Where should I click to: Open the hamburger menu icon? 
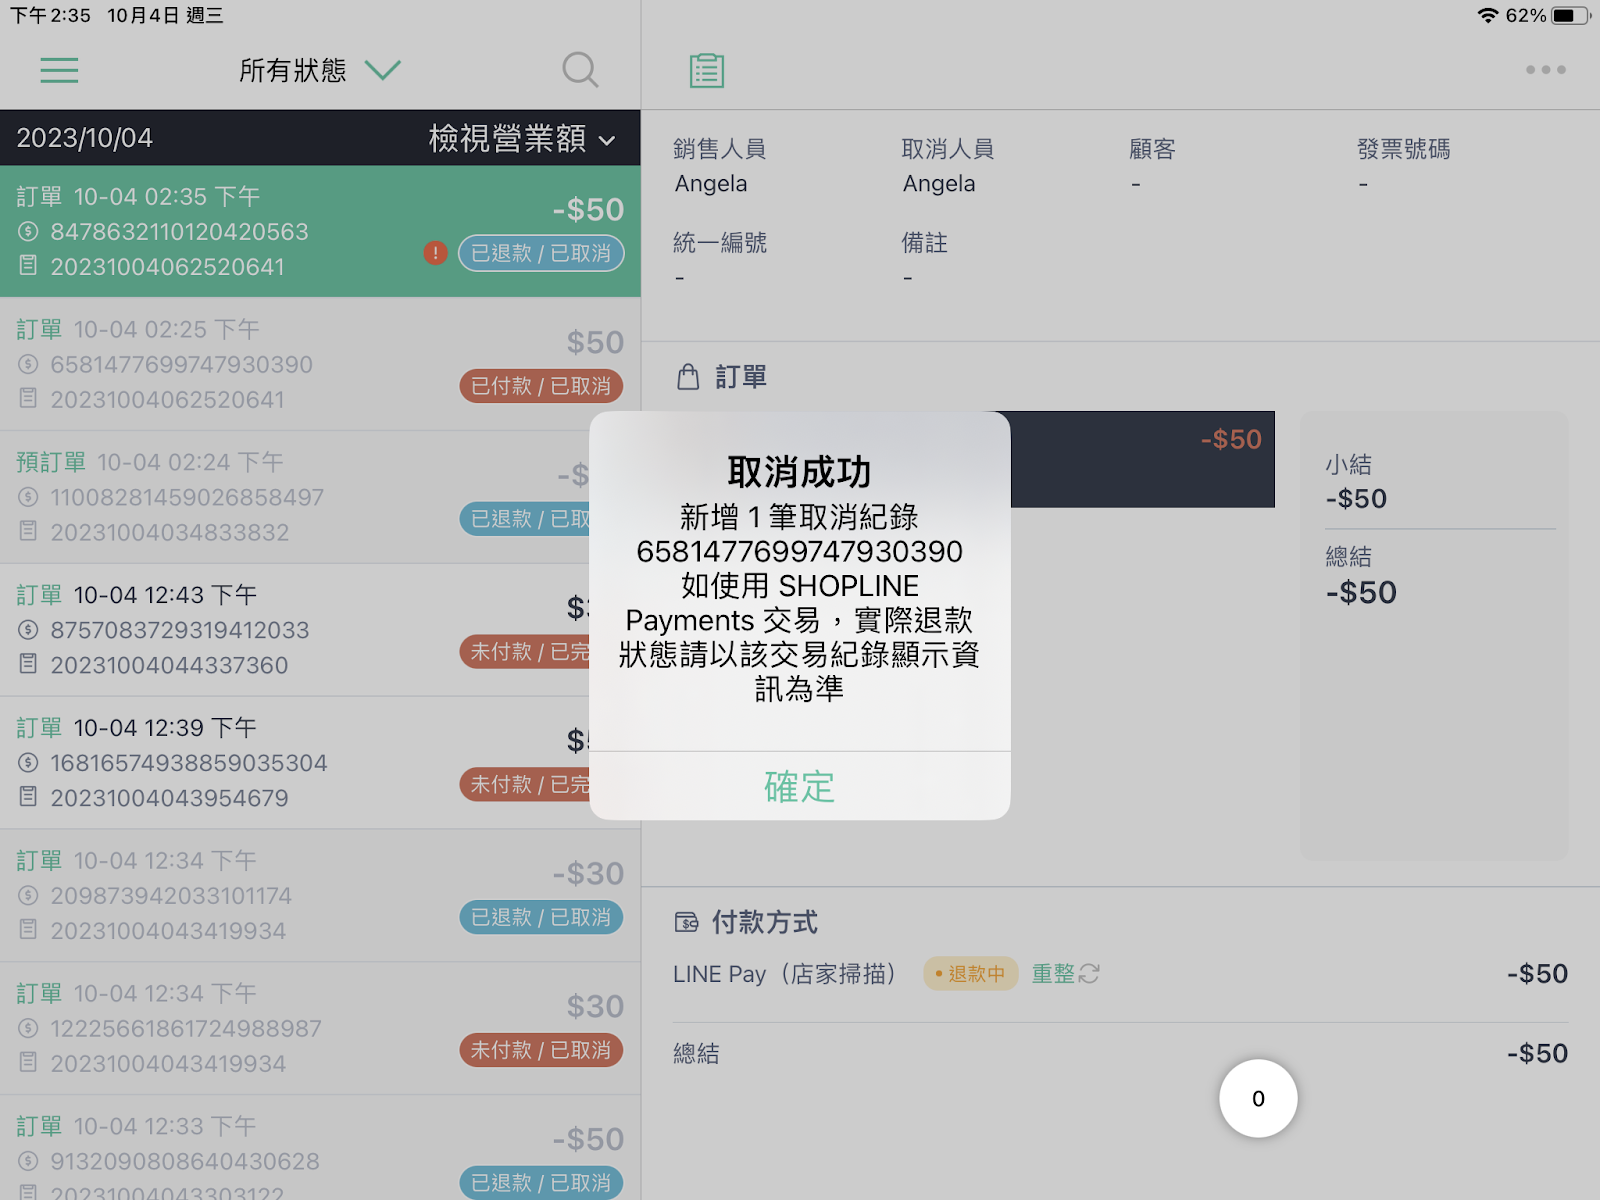click(x=59, y=70)
